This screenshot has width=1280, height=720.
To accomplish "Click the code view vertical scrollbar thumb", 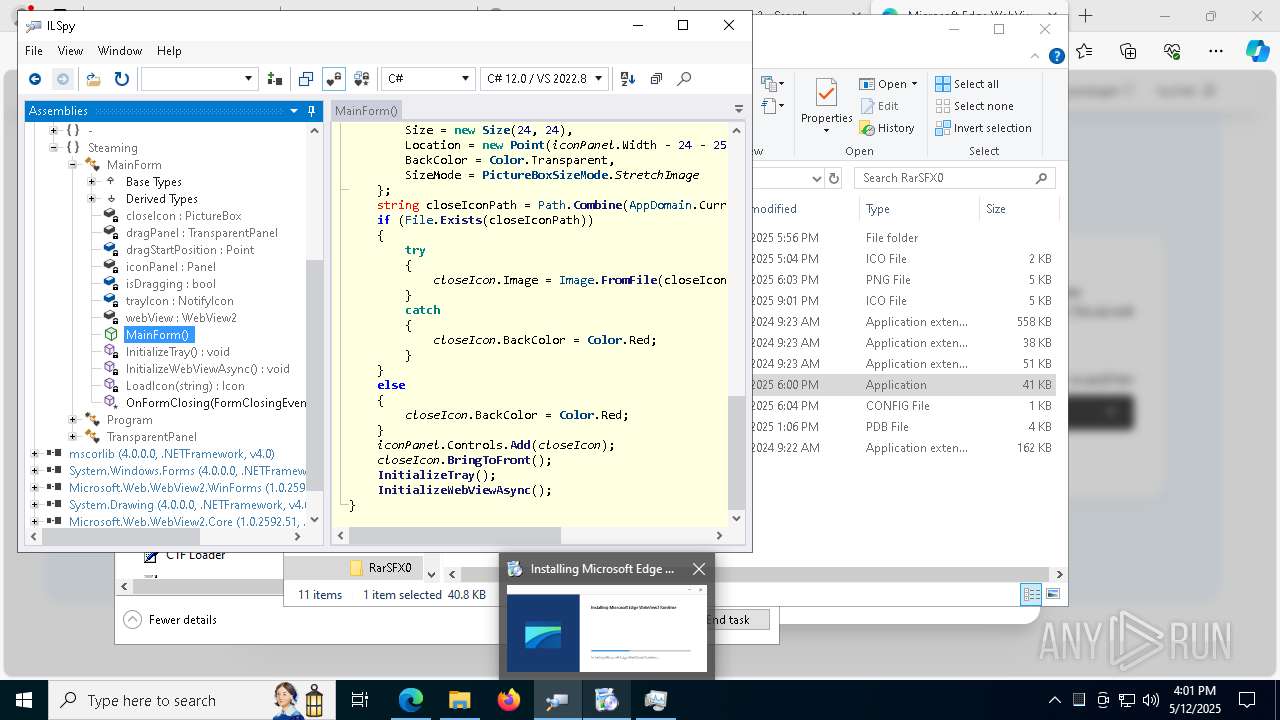I will coord(737,452).
